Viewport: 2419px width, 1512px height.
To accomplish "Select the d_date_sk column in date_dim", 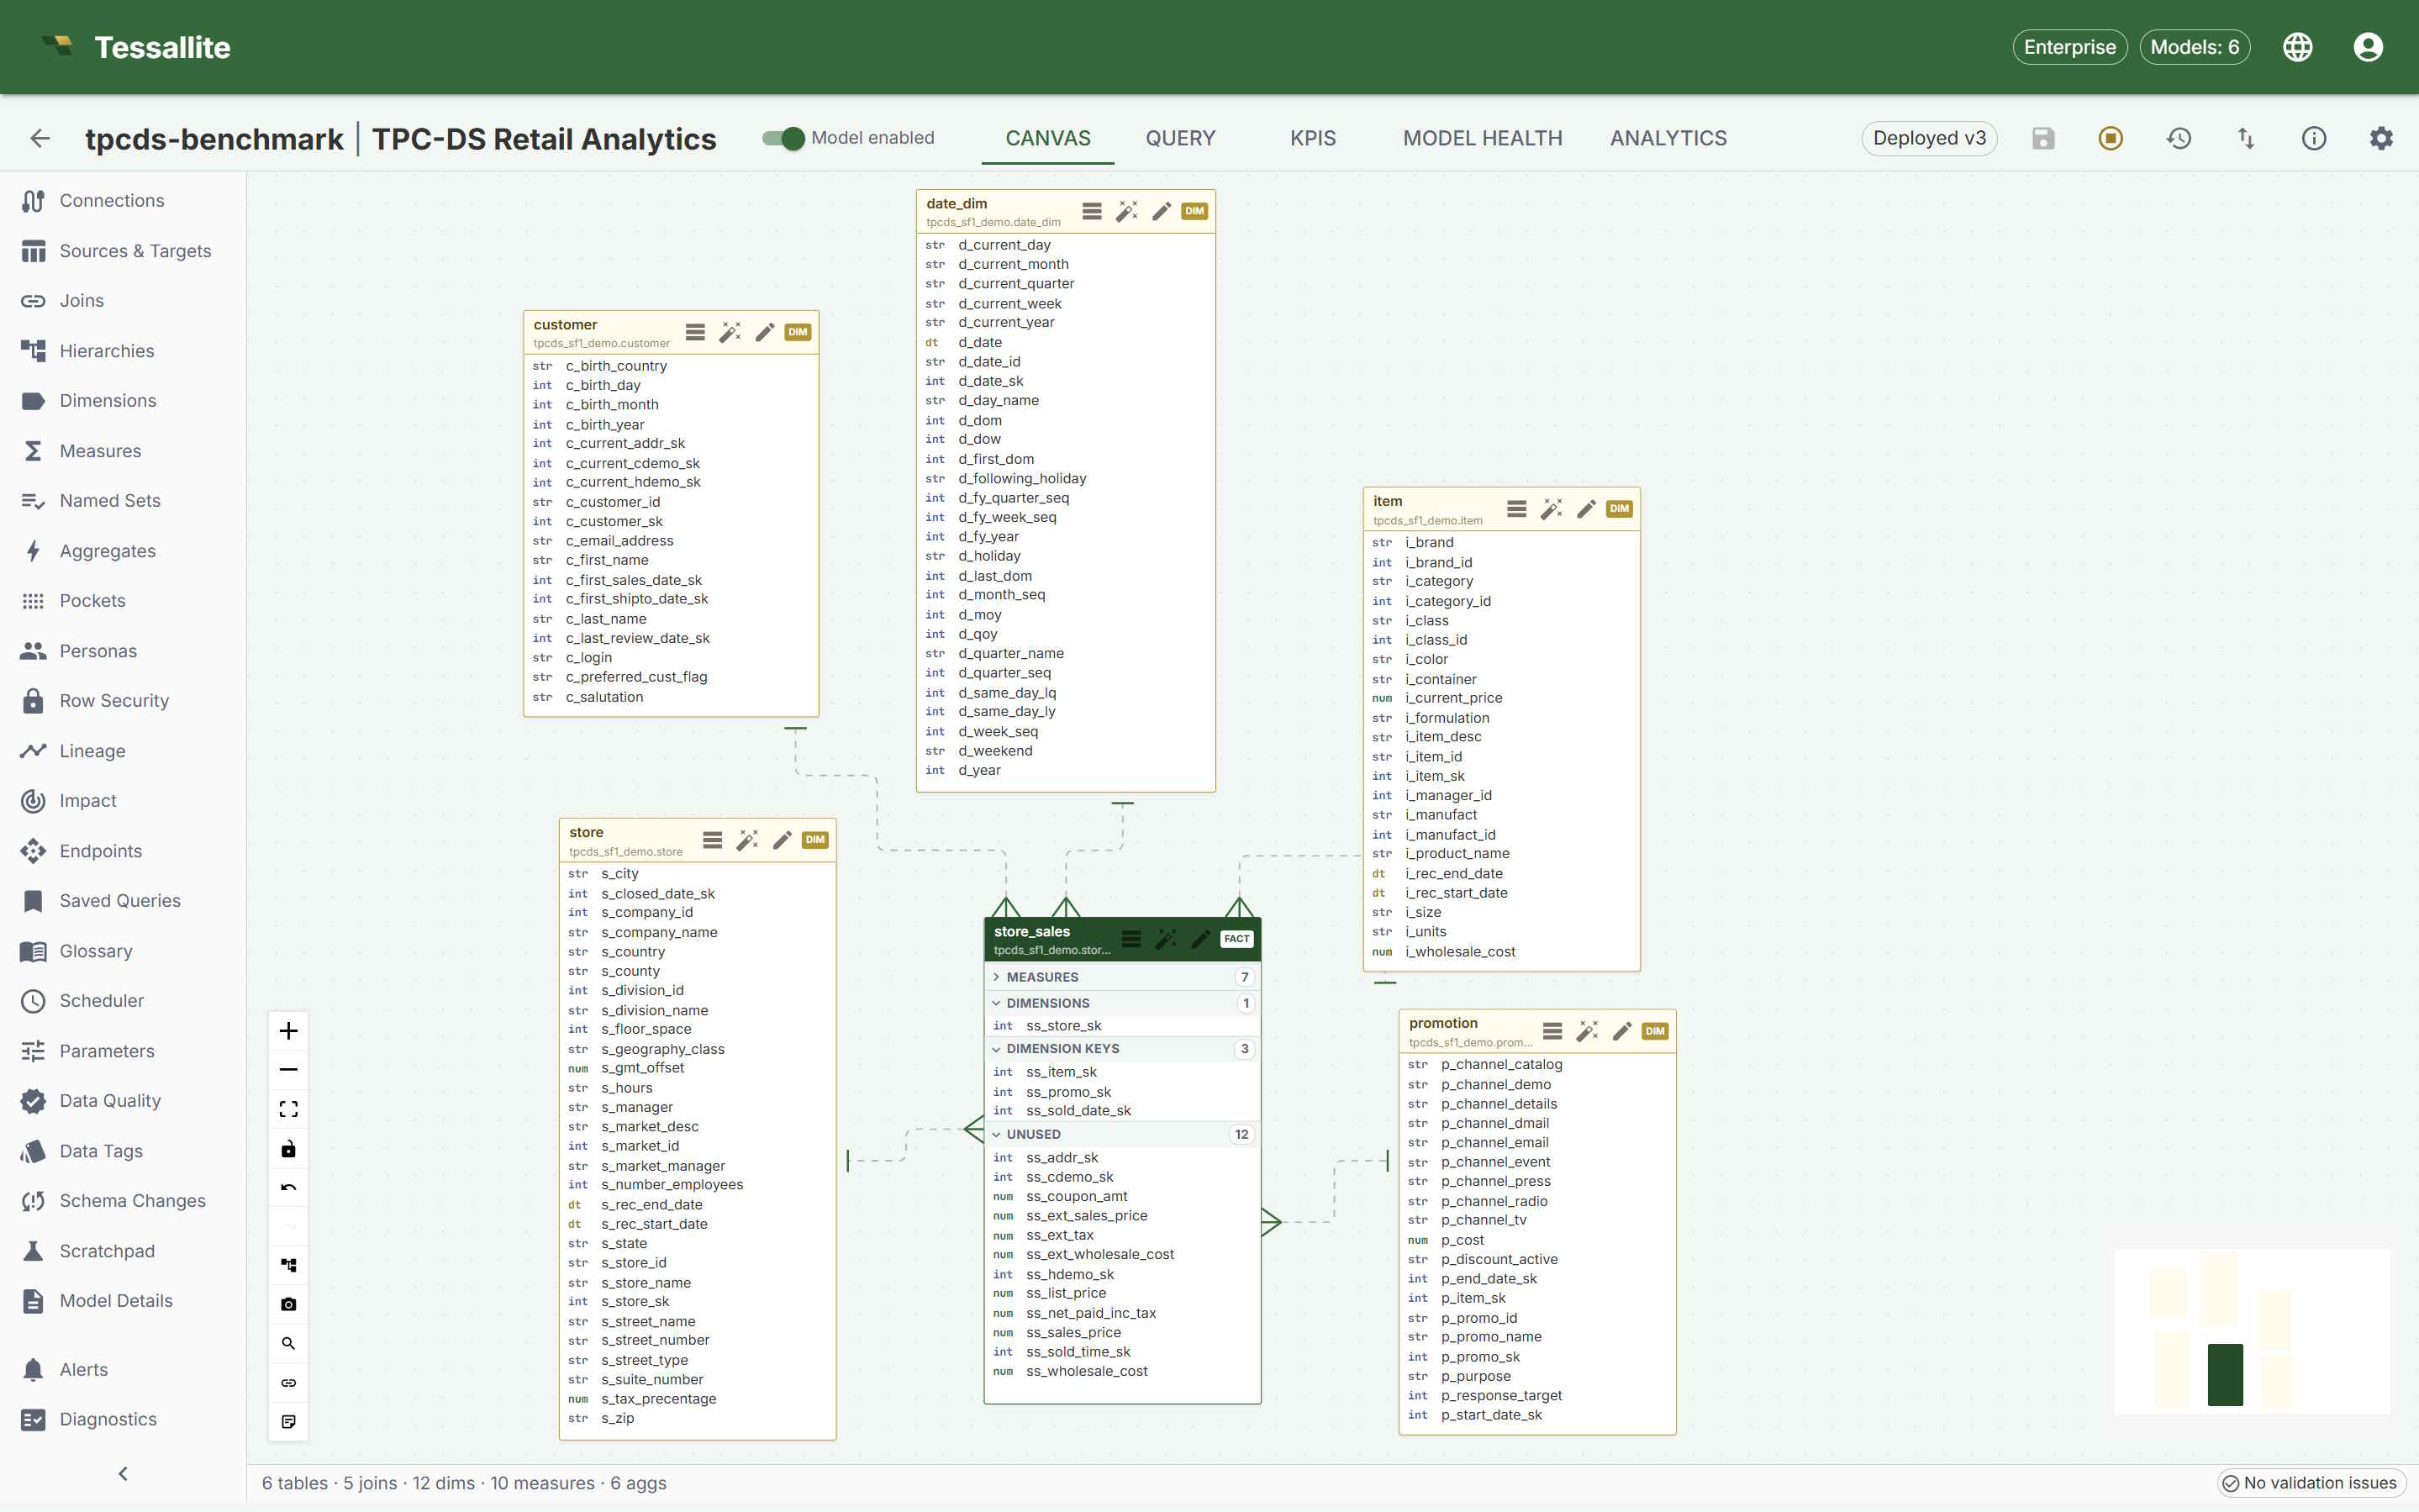I will [x=1065, y=381].
